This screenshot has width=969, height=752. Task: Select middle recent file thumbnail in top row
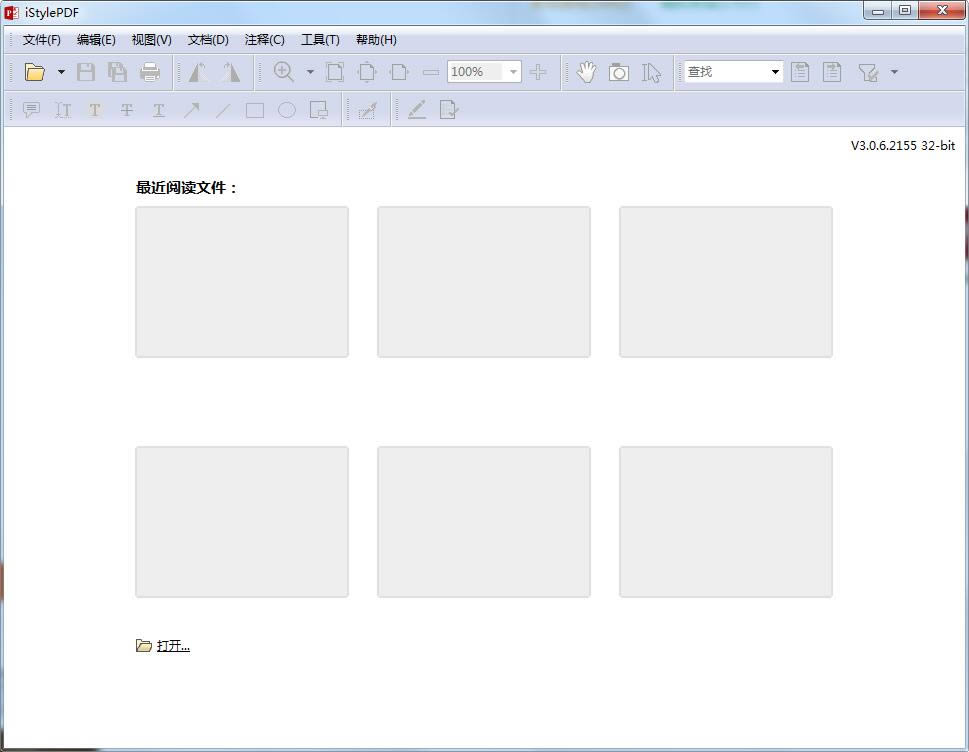click(484, 282)
